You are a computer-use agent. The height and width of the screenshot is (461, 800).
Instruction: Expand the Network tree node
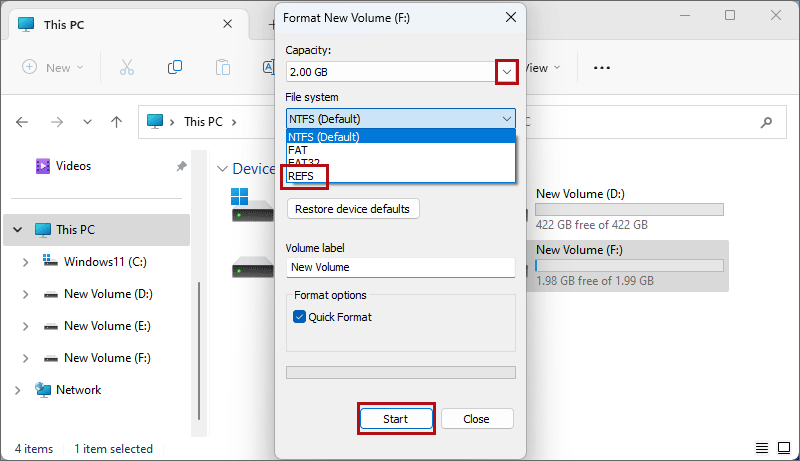click(x=18, y=391)
